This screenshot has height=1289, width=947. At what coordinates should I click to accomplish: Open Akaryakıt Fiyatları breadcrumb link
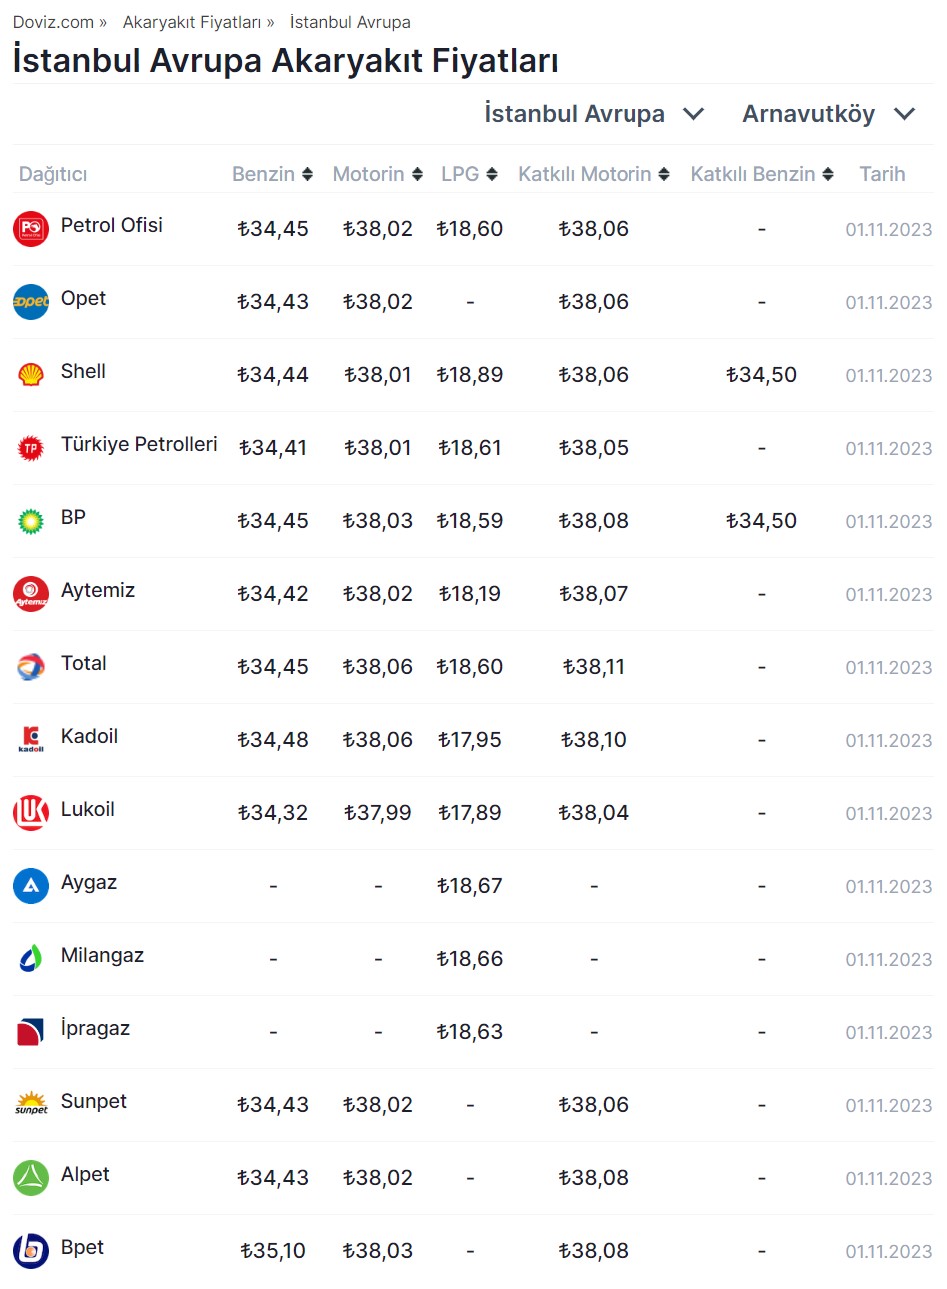click(191, 22)
